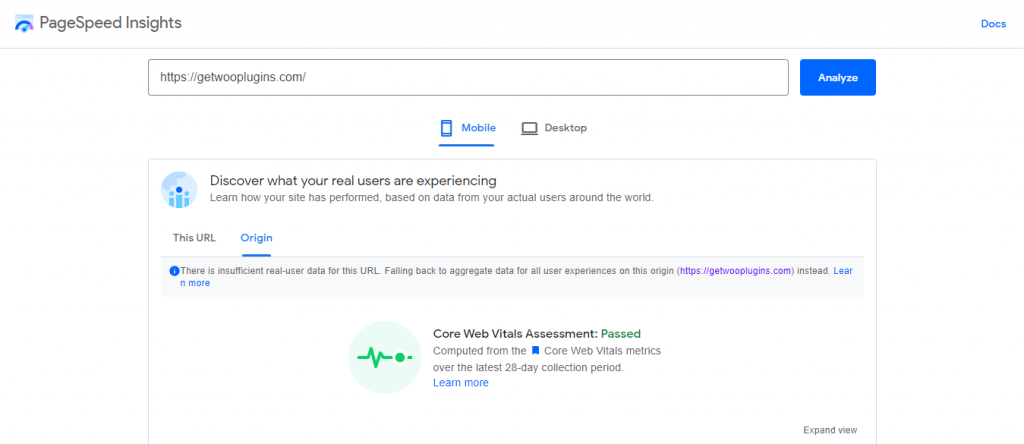Focus the URL input field
The image size is (1024, 444).
point(468,77)
